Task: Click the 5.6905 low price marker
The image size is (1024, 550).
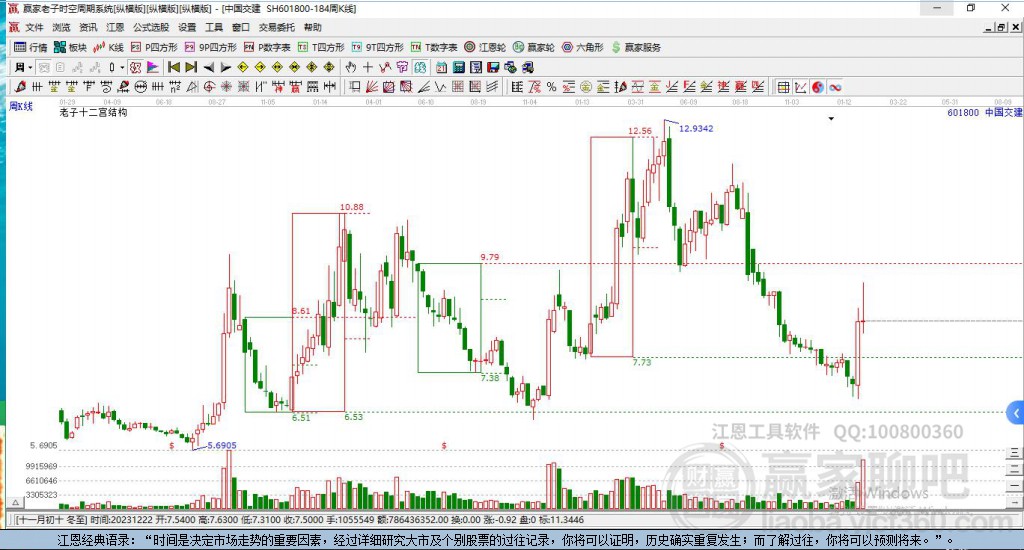Action: 221,445
